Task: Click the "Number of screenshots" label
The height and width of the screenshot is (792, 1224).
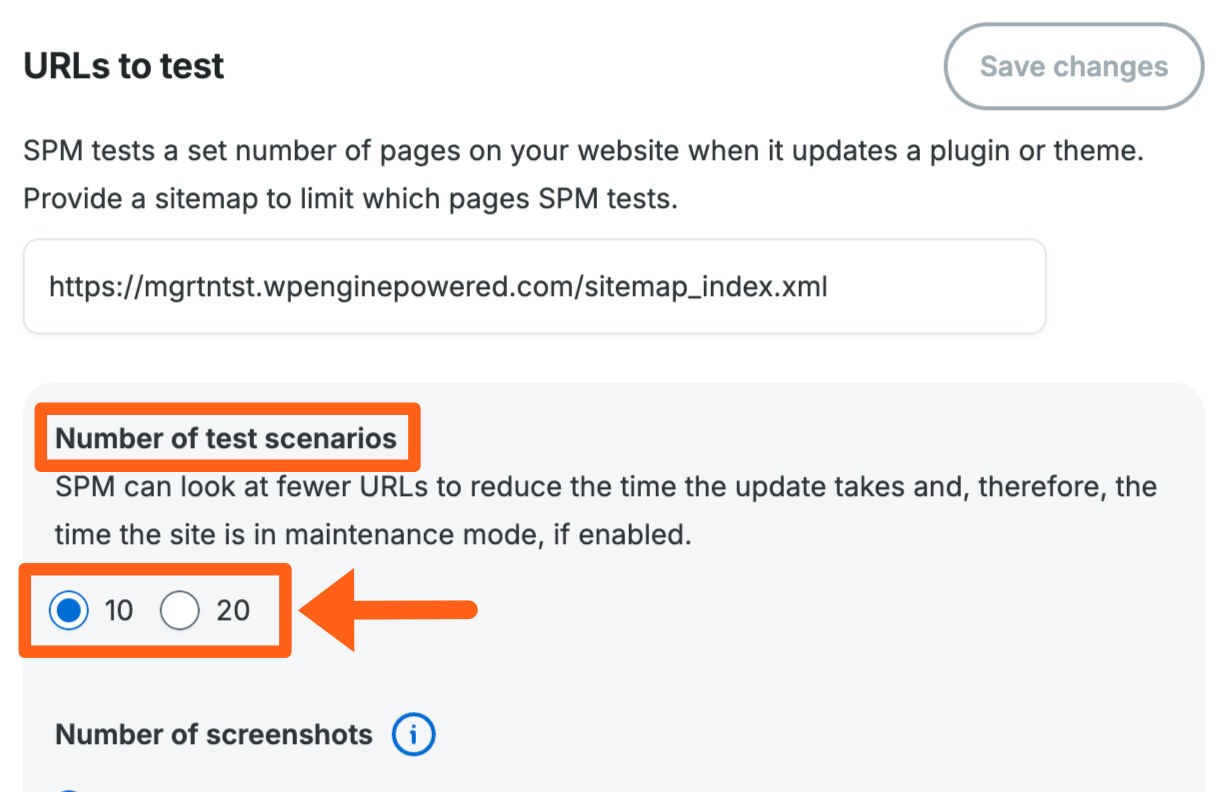Action: click(214, 735)
